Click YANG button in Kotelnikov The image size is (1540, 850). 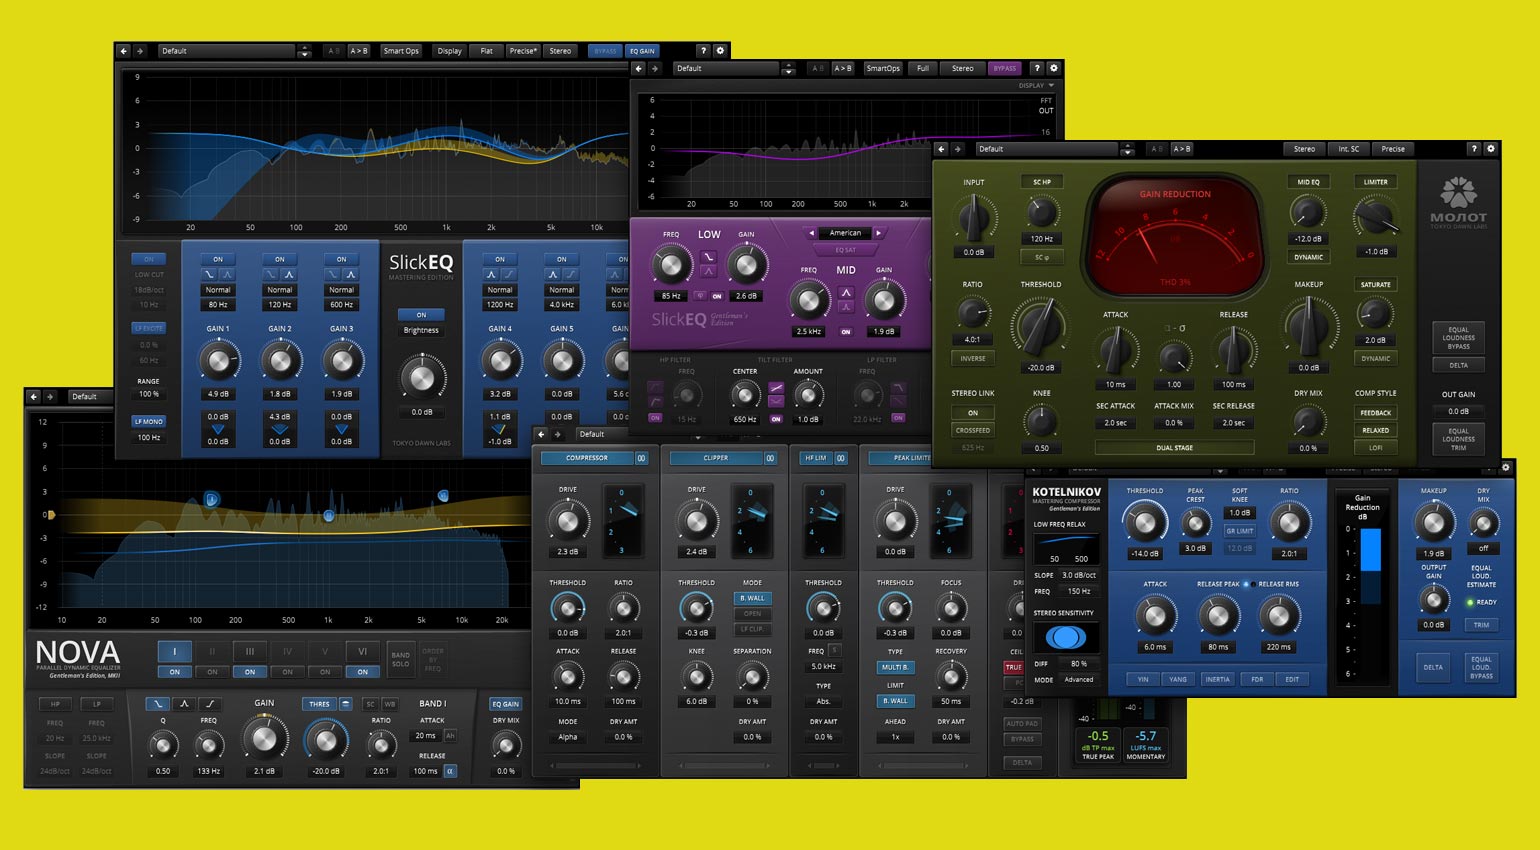tap(1178, 679)
